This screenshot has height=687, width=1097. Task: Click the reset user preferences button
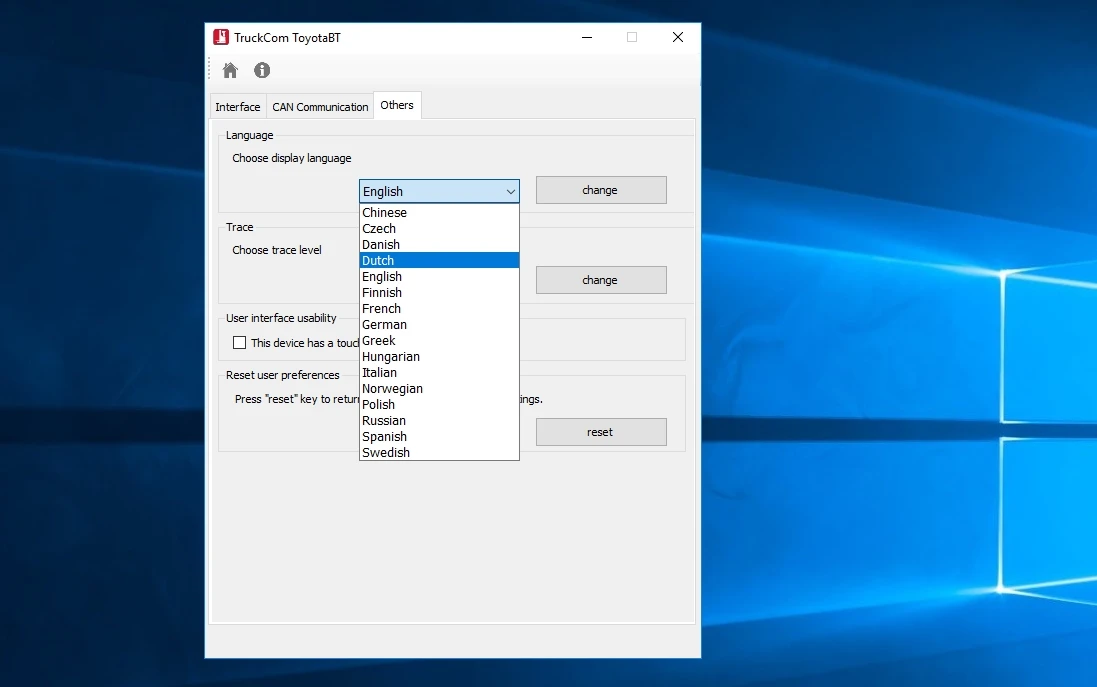600,432
